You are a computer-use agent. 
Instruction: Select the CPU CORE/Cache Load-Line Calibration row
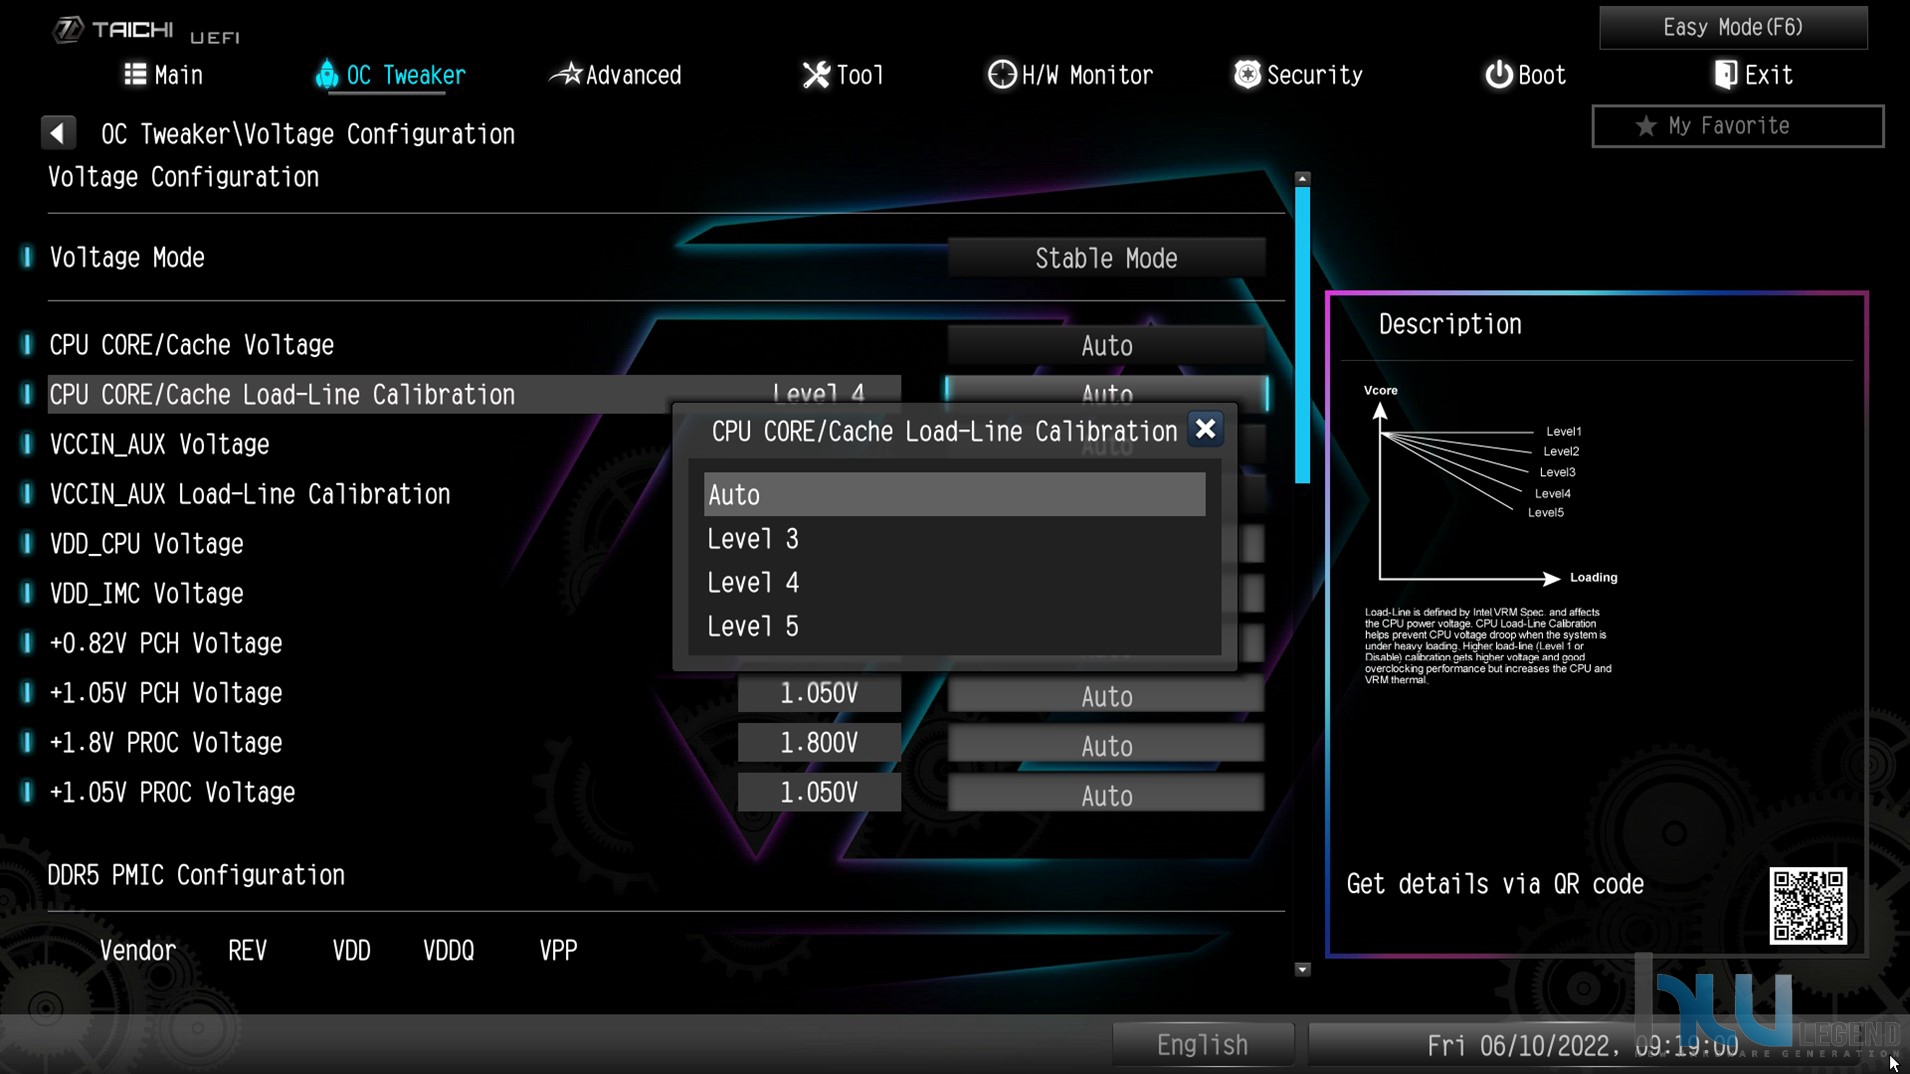pyautogui.click(x=474, y=394)
